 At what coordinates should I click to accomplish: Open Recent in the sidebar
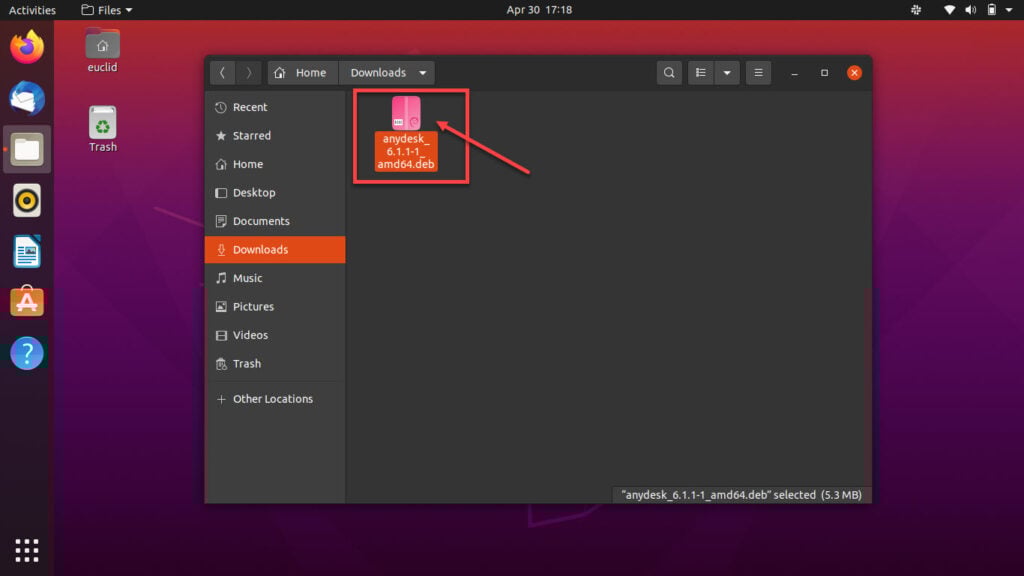(x=275, y=107)
